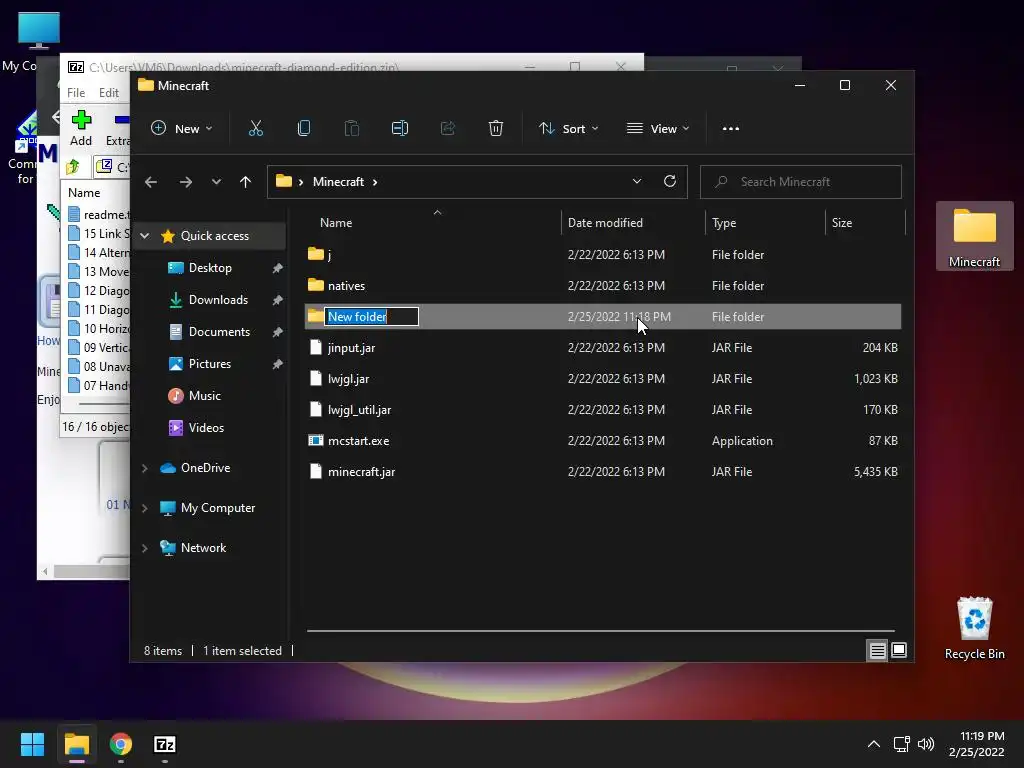Viewport: 1024px width, 768px height.
Task: Go to Downloads in Quick access
Action: (x=218, y=300)
